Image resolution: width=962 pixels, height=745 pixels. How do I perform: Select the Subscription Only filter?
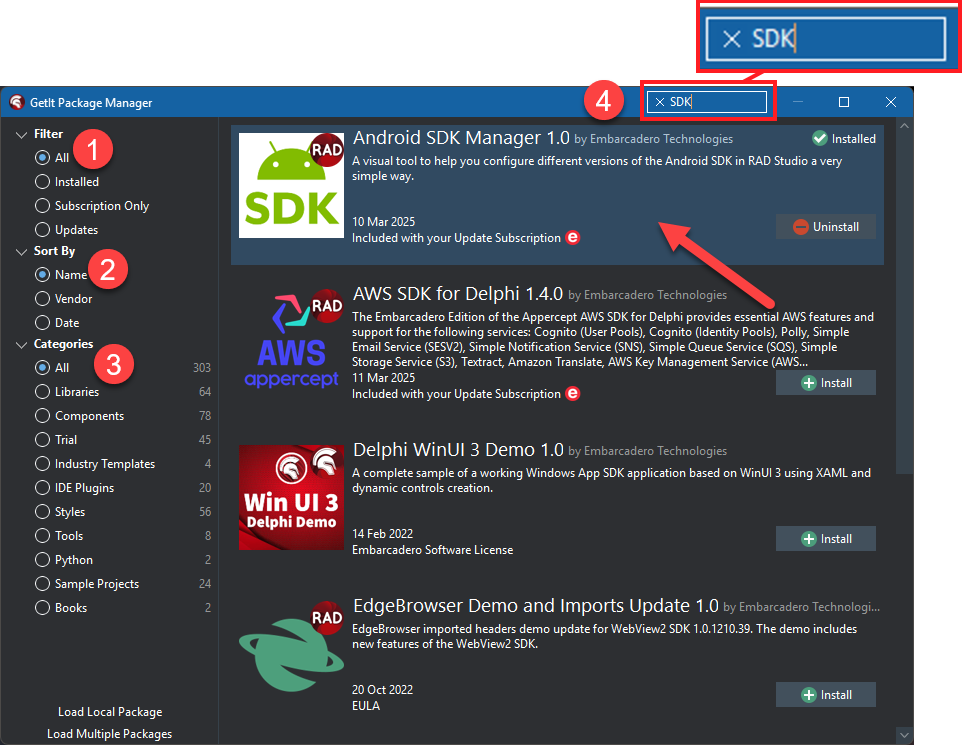(x=92, y=206)
